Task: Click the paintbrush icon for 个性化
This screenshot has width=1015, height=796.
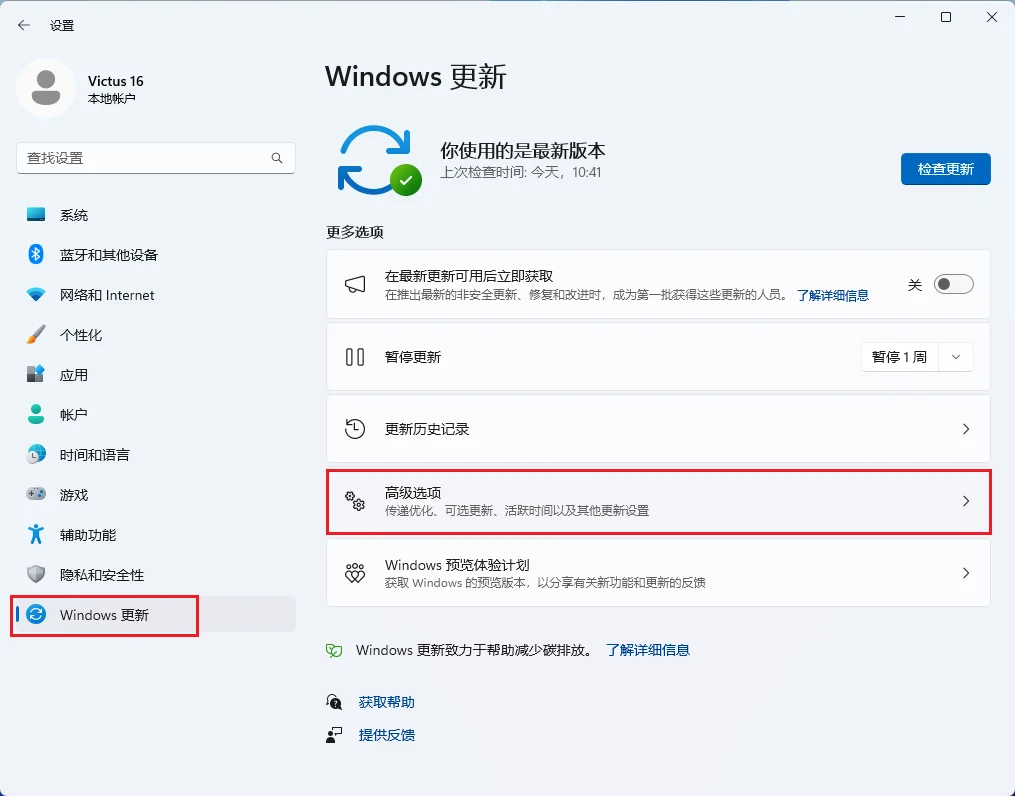Action: point(36,335)
